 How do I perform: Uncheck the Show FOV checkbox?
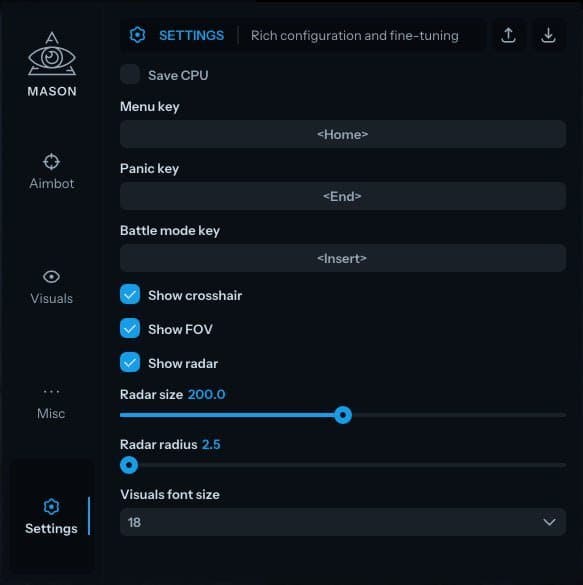click(130, 328)
